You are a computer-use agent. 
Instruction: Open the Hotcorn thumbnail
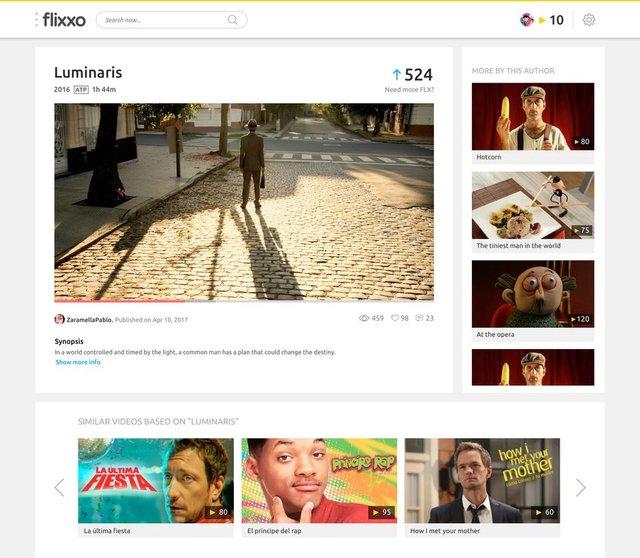coord(533,116)
